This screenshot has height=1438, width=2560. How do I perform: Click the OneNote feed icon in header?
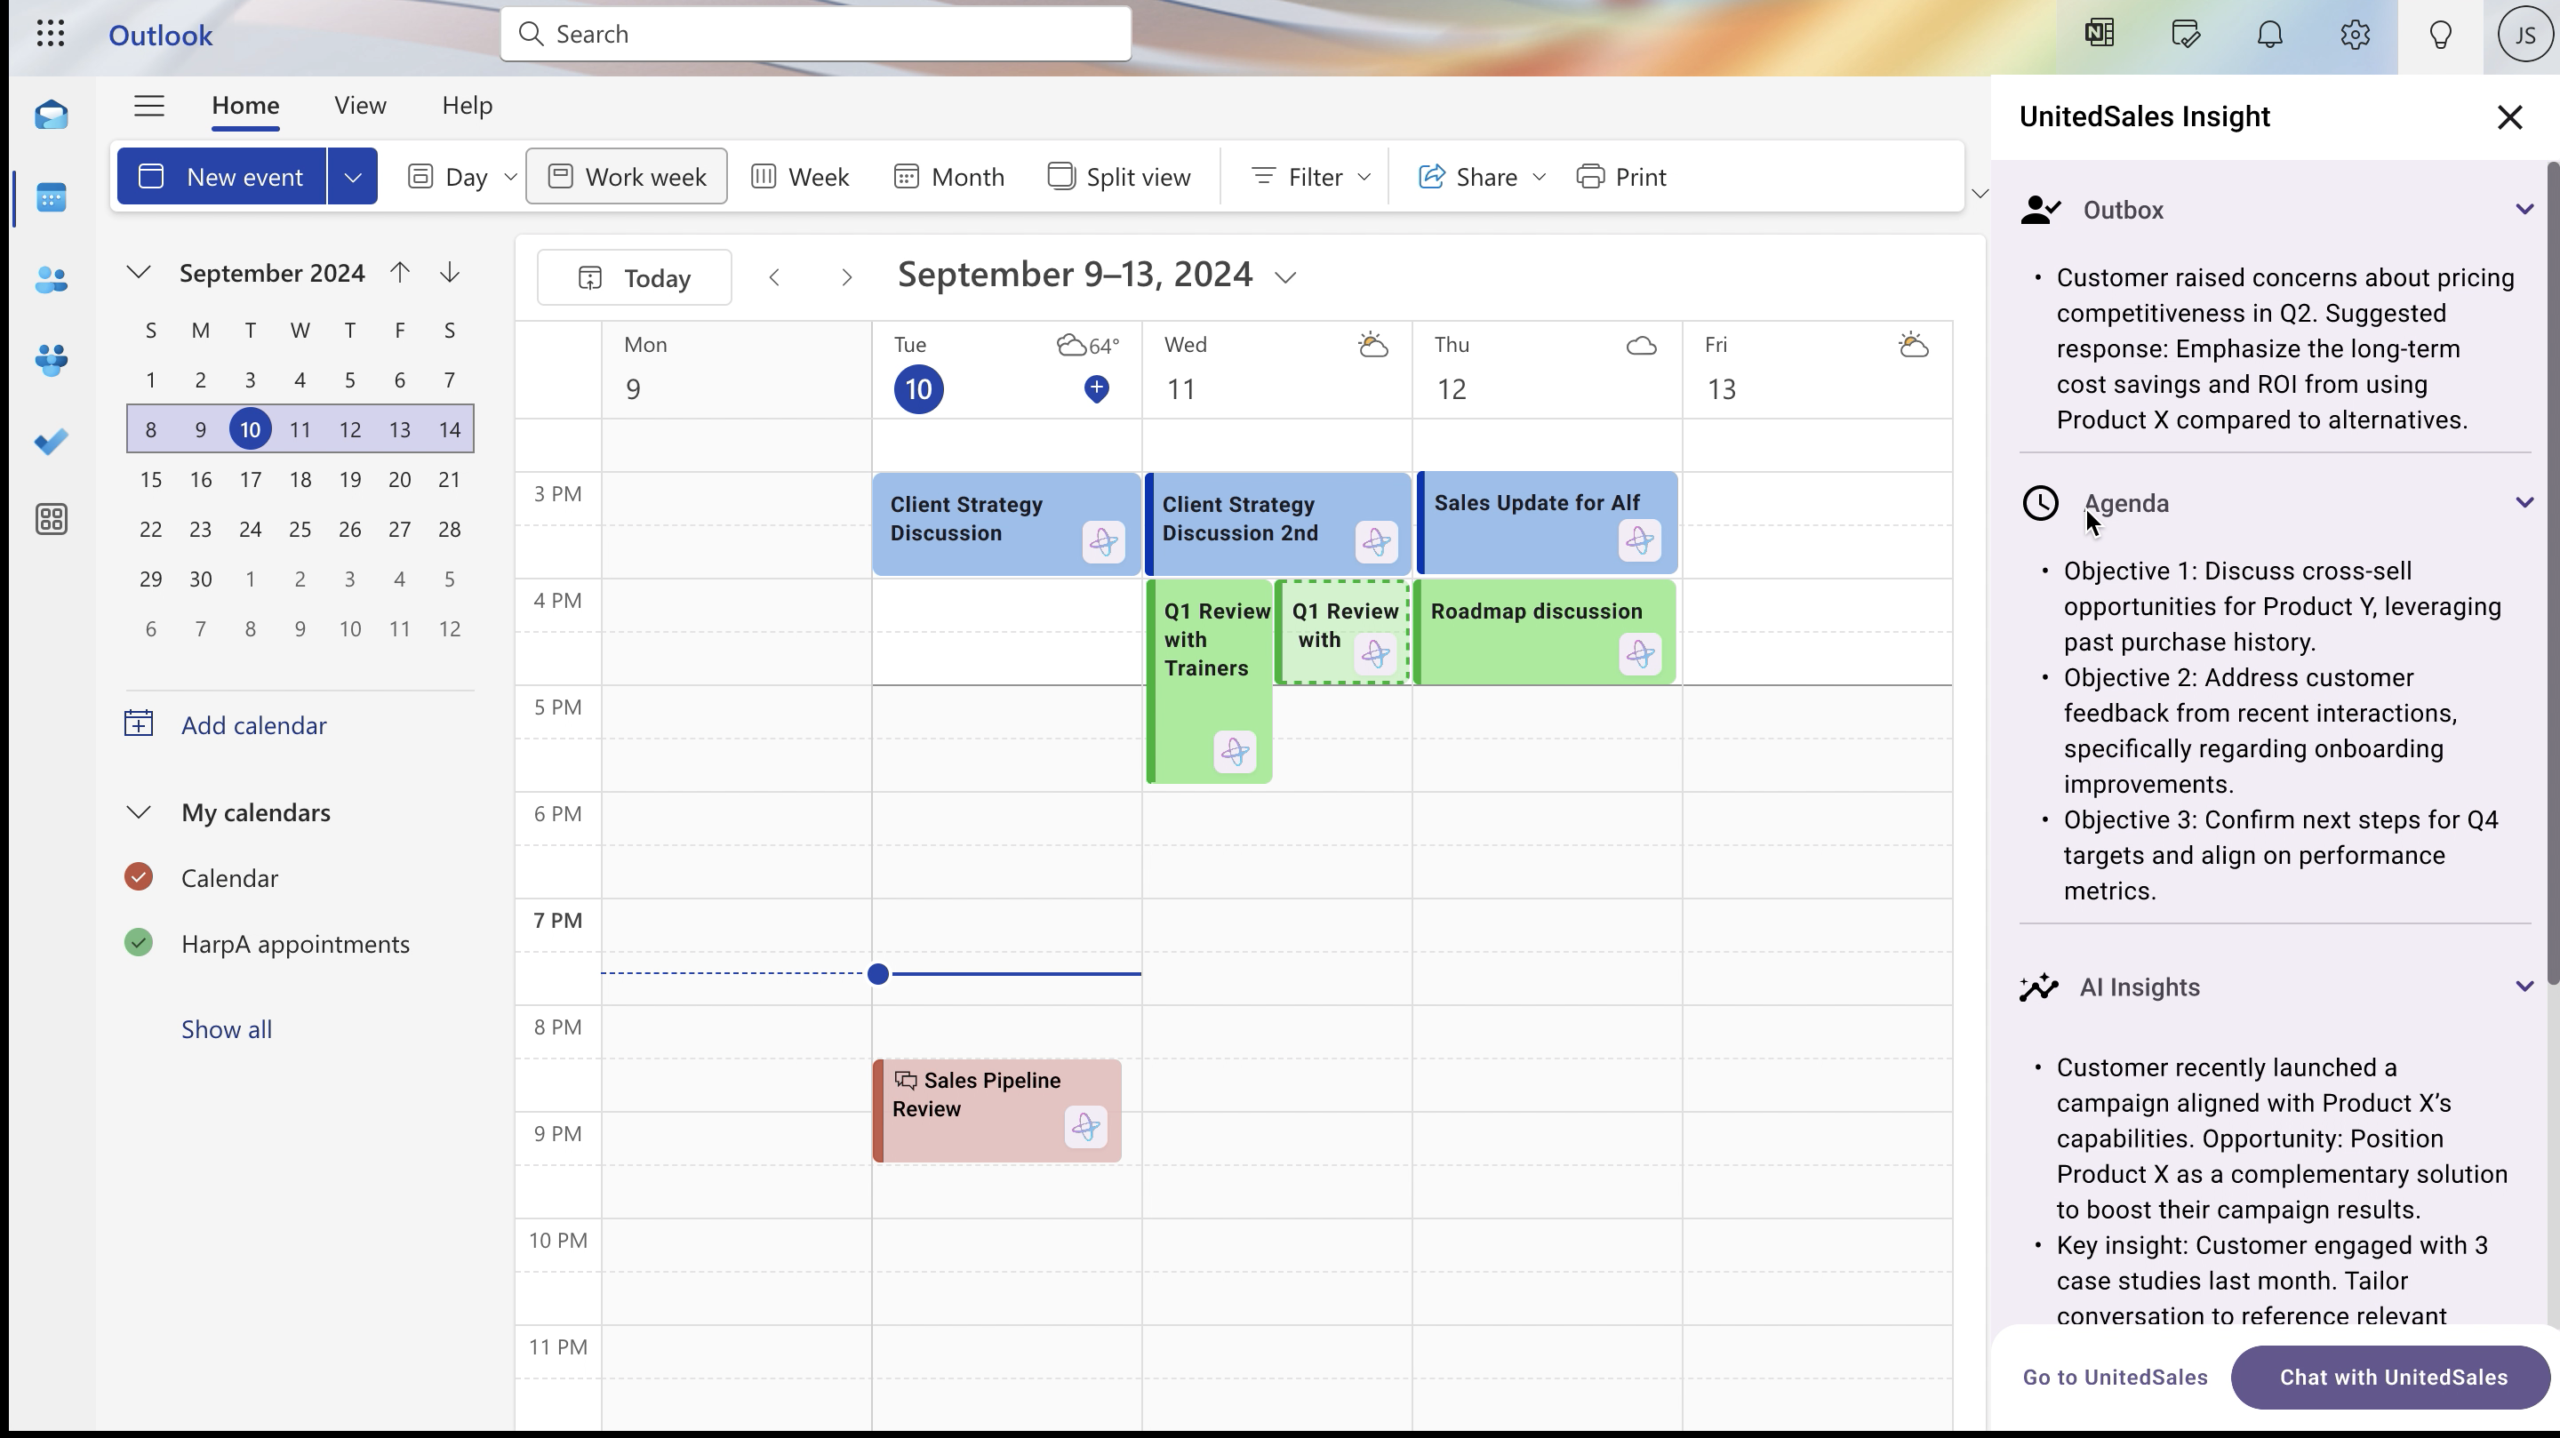tap(2099, 34)
